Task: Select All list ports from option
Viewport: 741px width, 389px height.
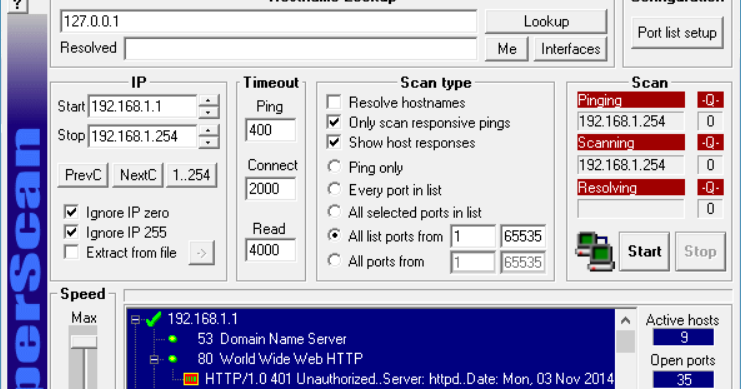Action: (335, 235)
